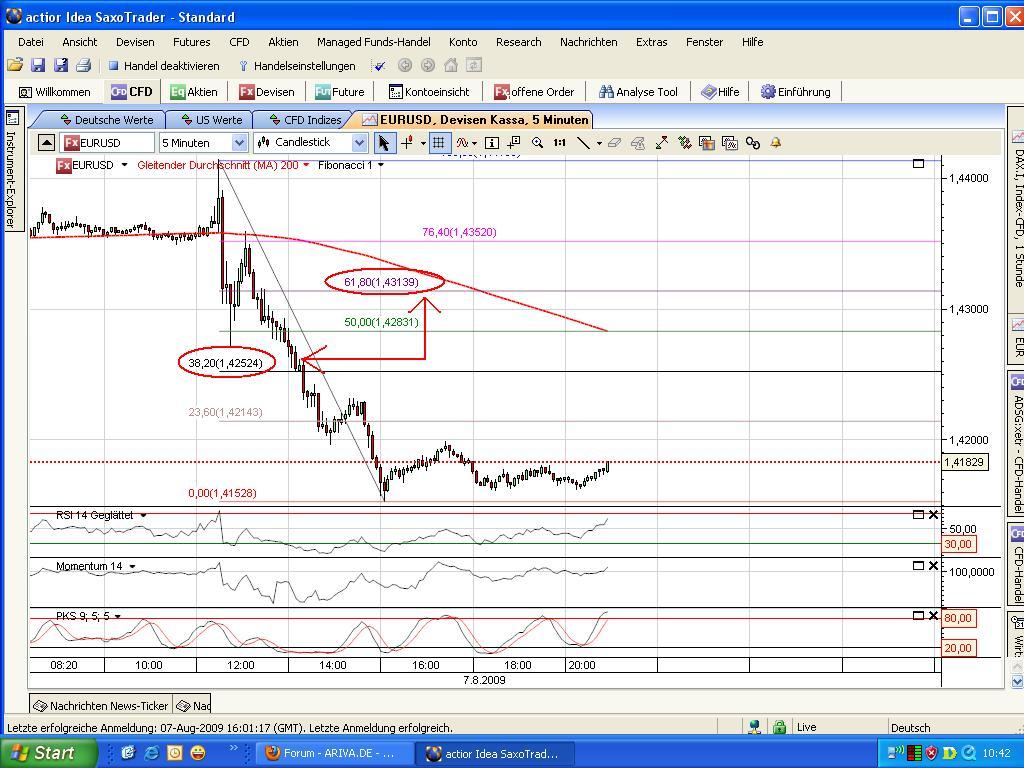
Task: Open the zoom magnifier tool
Action: pos(536,143)
